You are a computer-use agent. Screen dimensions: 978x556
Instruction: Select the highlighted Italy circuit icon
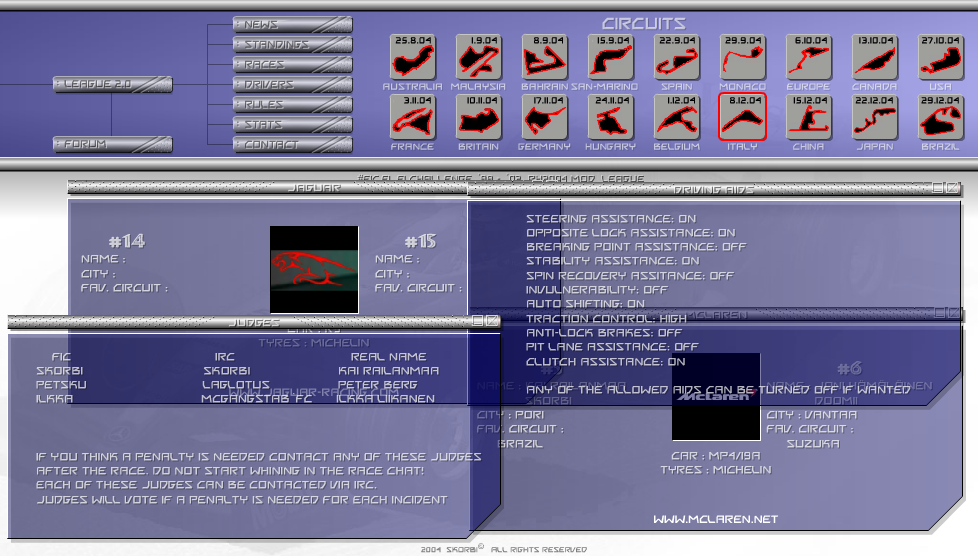(x=742, y=117)
